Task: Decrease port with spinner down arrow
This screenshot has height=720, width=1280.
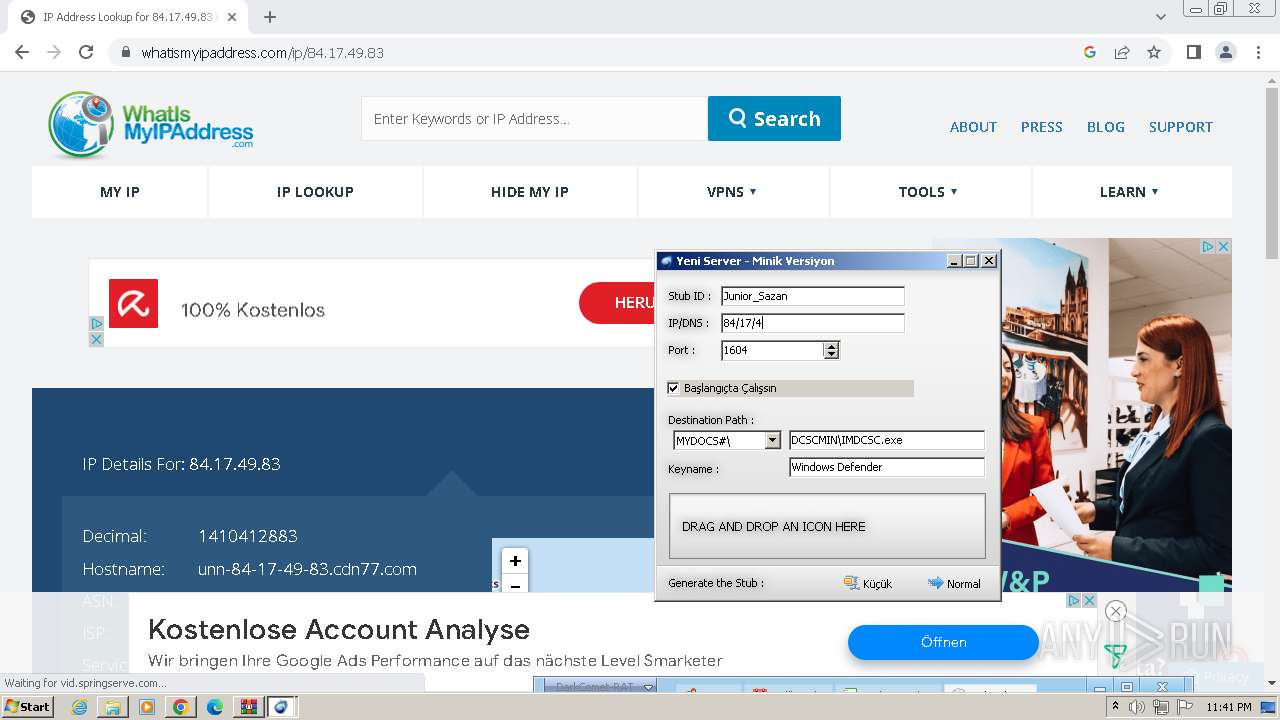Action: [x=832, y=354]
